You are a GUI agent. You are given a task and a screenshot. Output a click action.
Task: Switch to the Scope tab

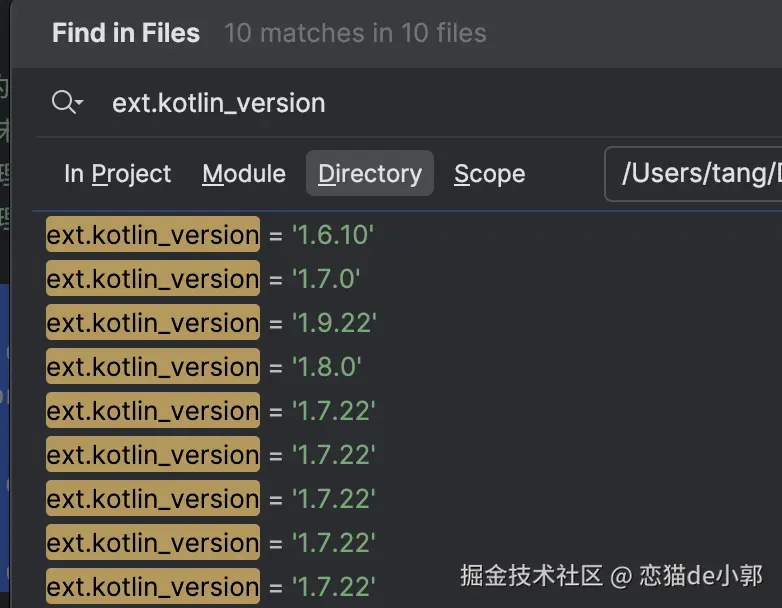pyautogui.click(x=489, y=174)
